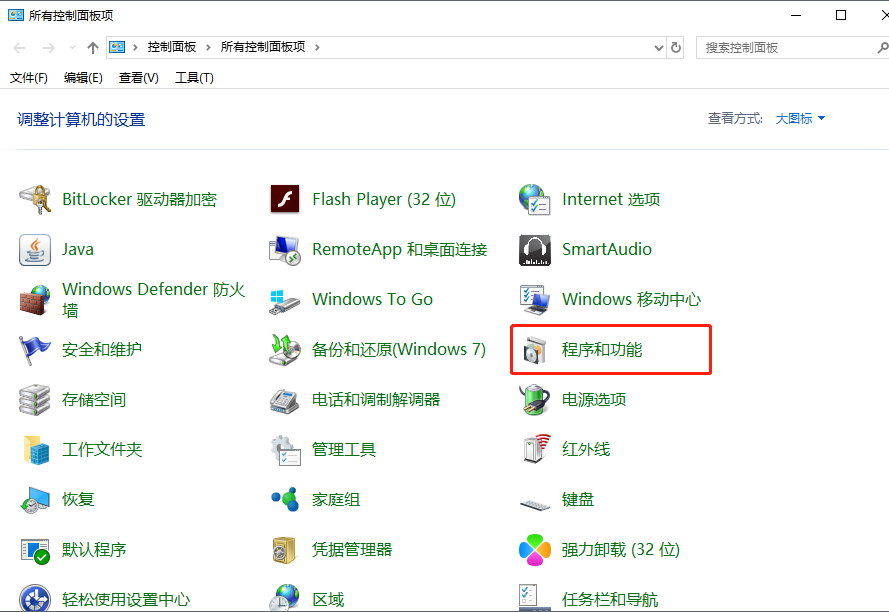Click the 工作文件夹 icon
Image resolution: width=889 pixels, height=612 pixels.
tap(36, 450)
